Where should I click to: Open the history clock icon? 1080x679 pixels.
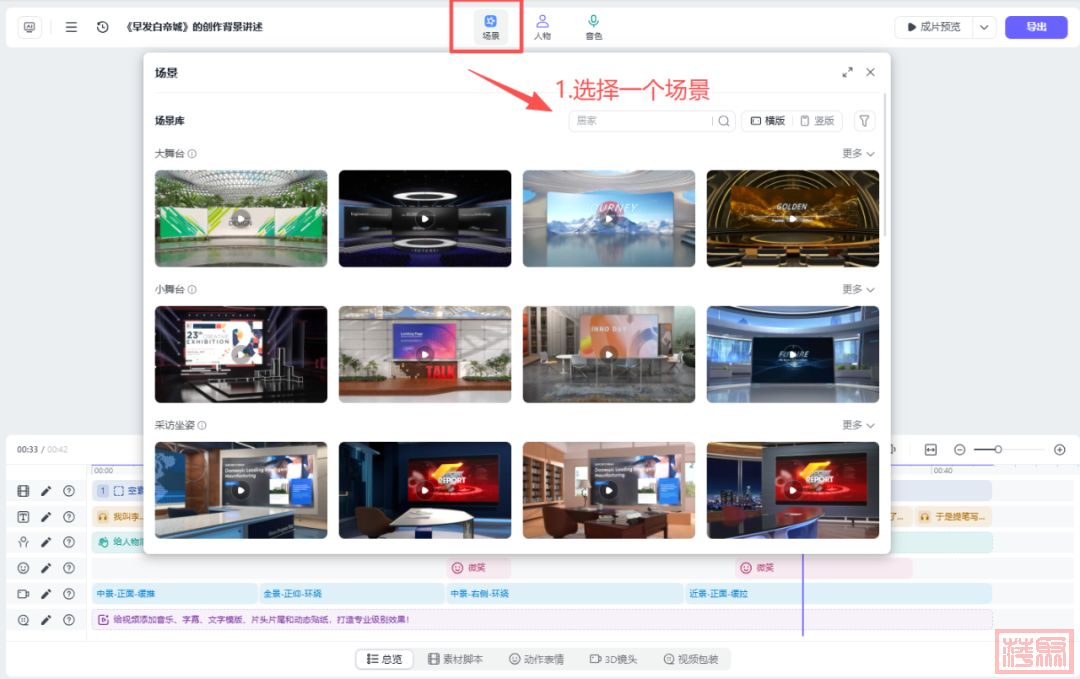point(102,27)
